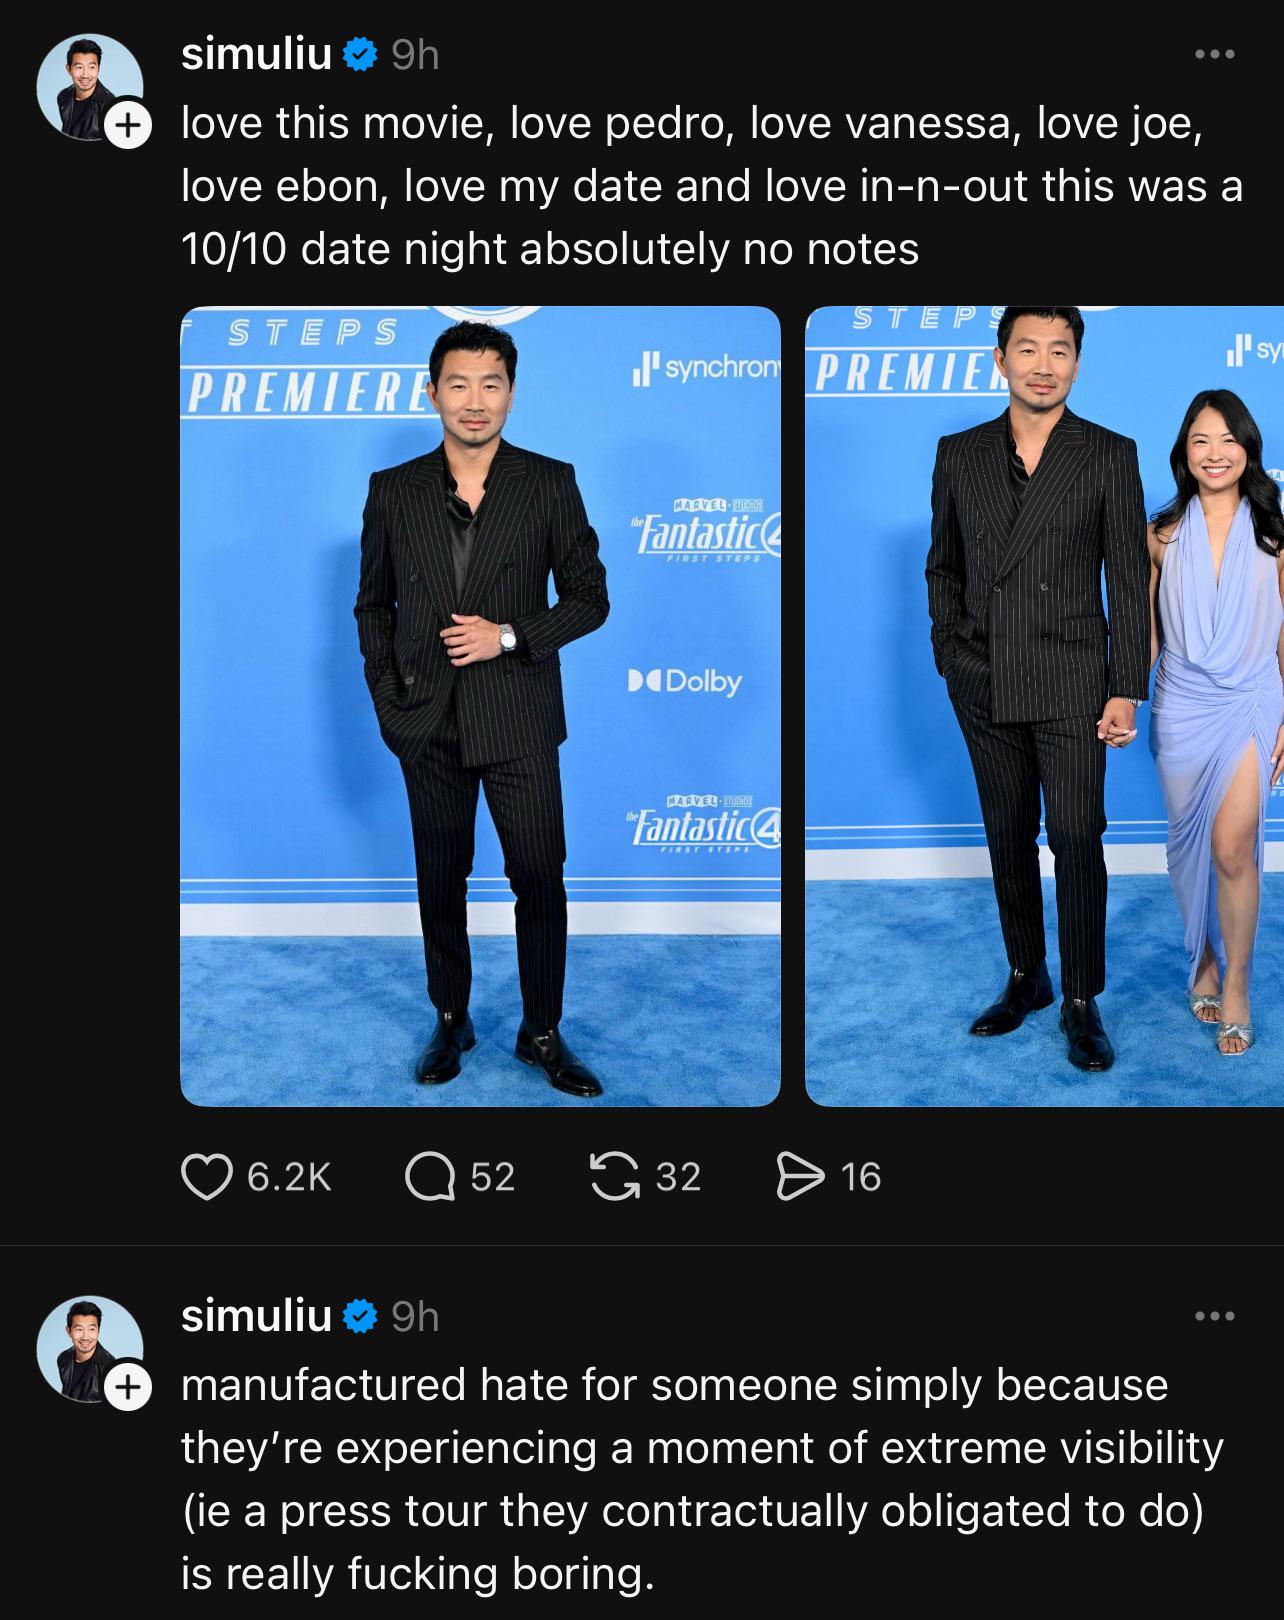
Task: Tap the simuliu username on first post
Action: (x=256, y=54)
